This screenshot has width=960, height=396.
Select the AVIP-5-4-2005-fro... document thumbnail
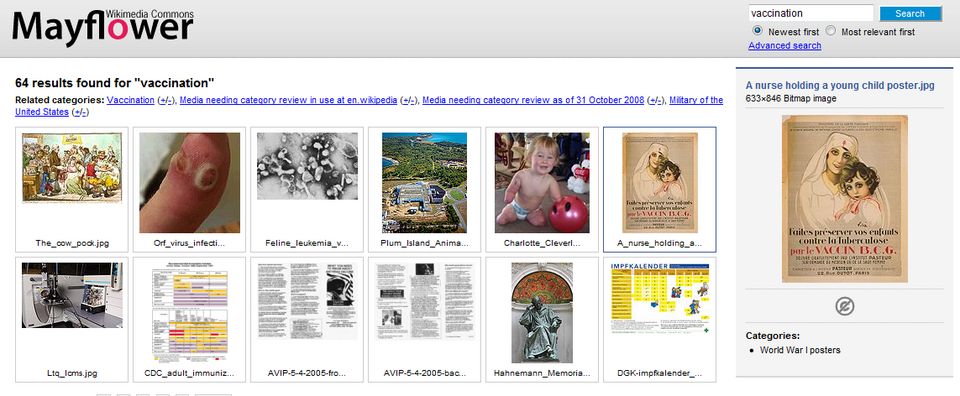(307, 301)
